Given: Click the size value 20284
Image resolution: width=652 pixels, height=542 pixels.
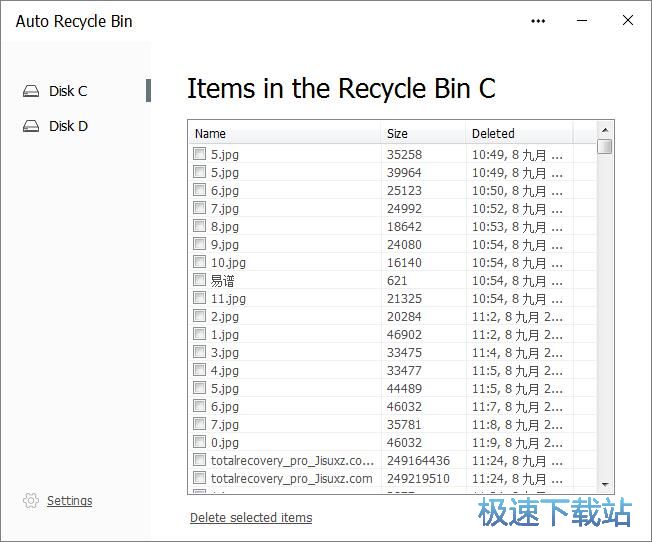Looking at the screenshot, I should pyautogui.click(x=404, y=317).
